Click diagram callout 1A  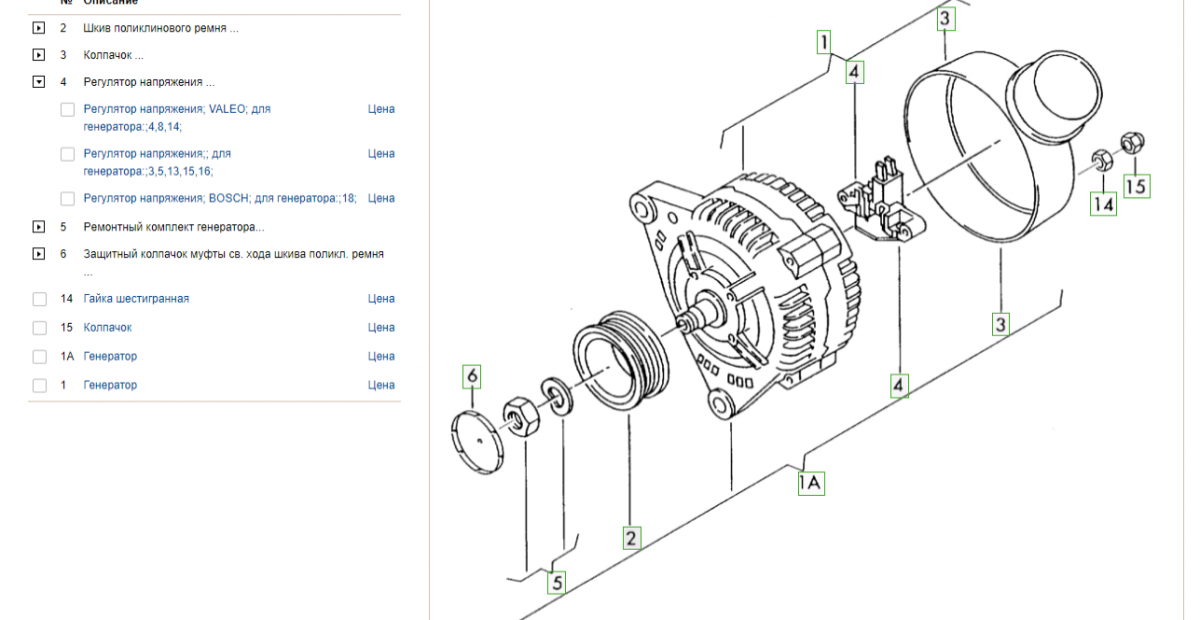810,484
